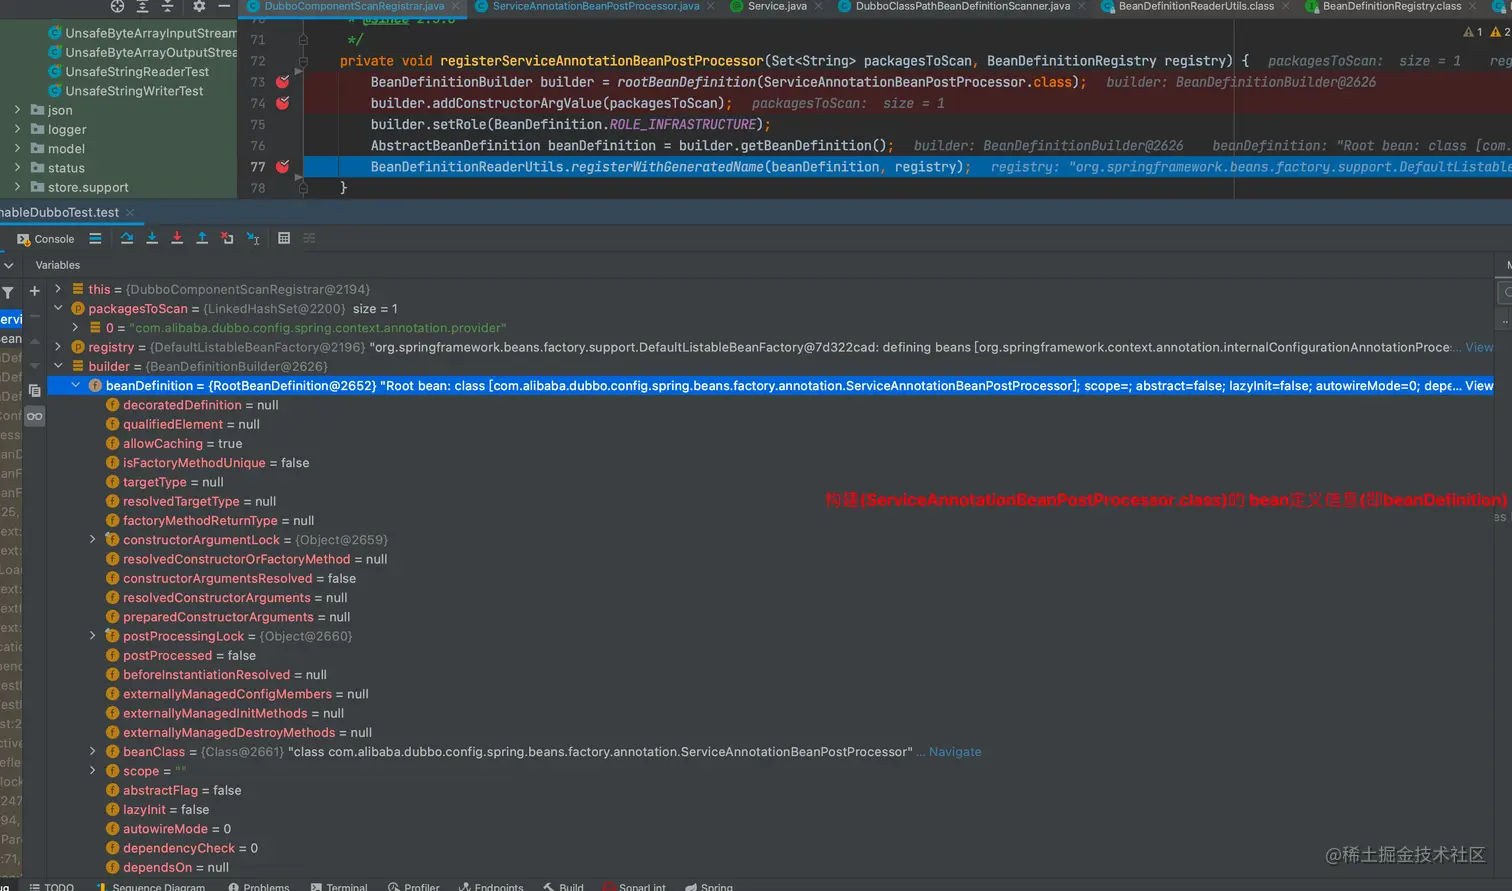Click Run to Cursor icon
Image resolution: width=1512 pixels, height=891 pixels.
(x=253, y=238)
